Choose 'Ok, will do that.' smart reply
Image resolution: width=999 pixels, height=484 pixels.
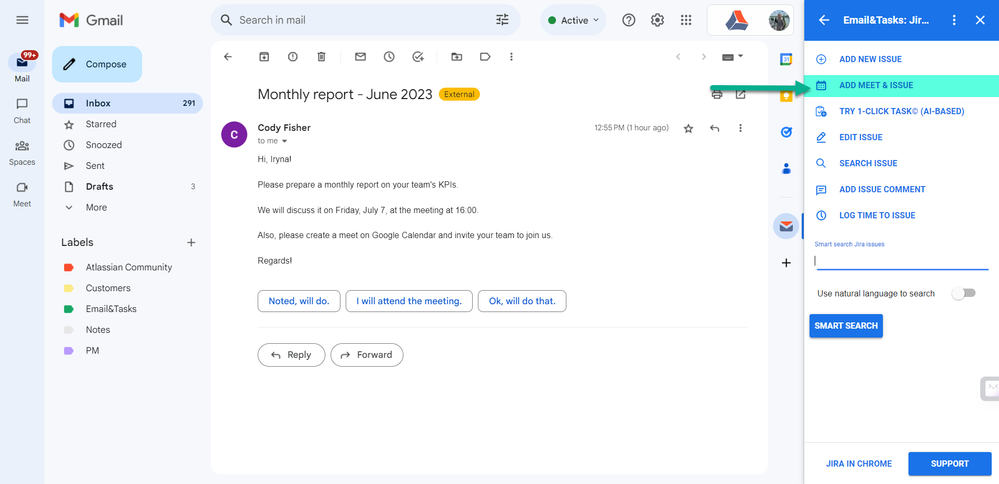point(522,301)
